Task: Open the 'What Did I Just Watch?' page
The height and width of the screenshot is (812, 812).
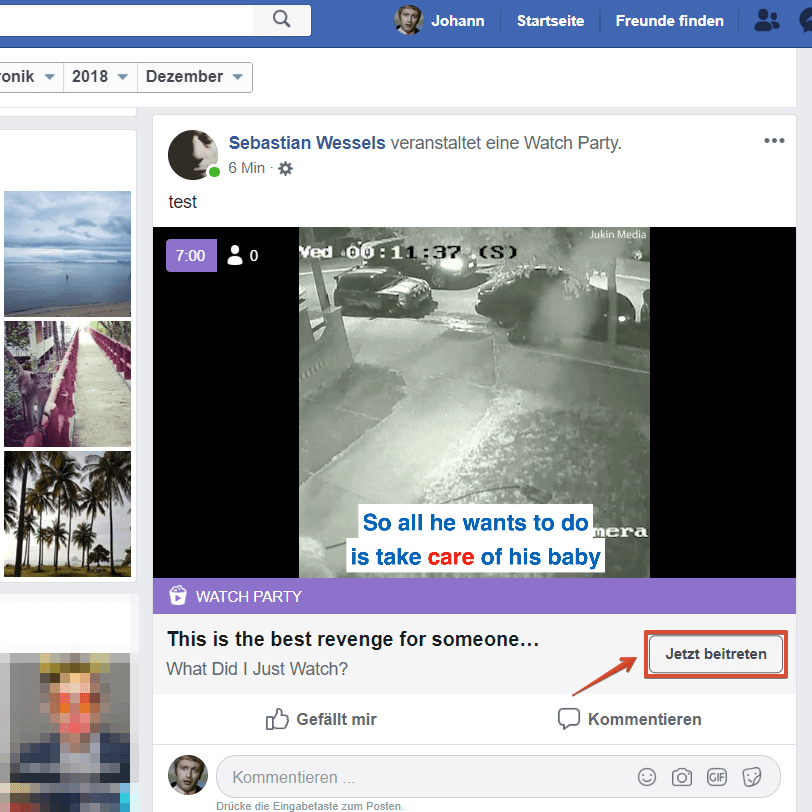Action: pos(257,669)
